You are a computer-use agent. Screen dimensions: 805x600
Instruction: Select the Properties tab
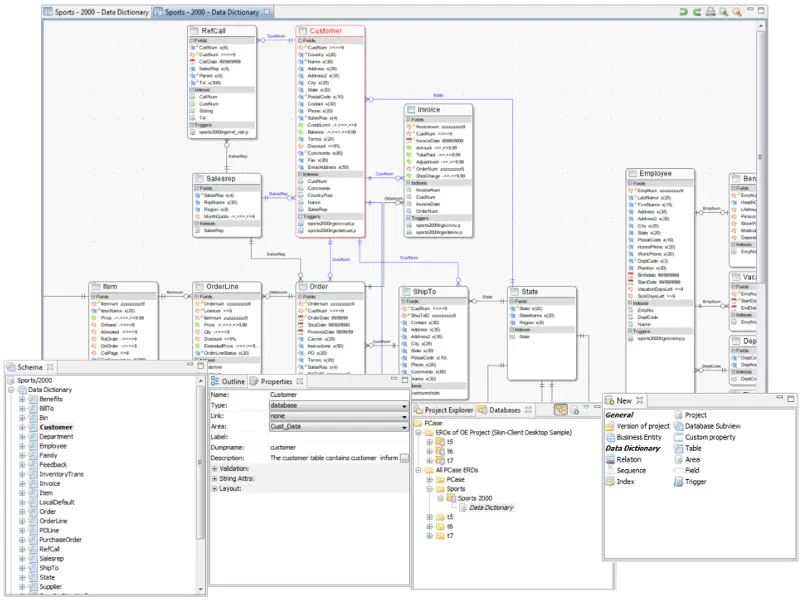coord(276,381)
